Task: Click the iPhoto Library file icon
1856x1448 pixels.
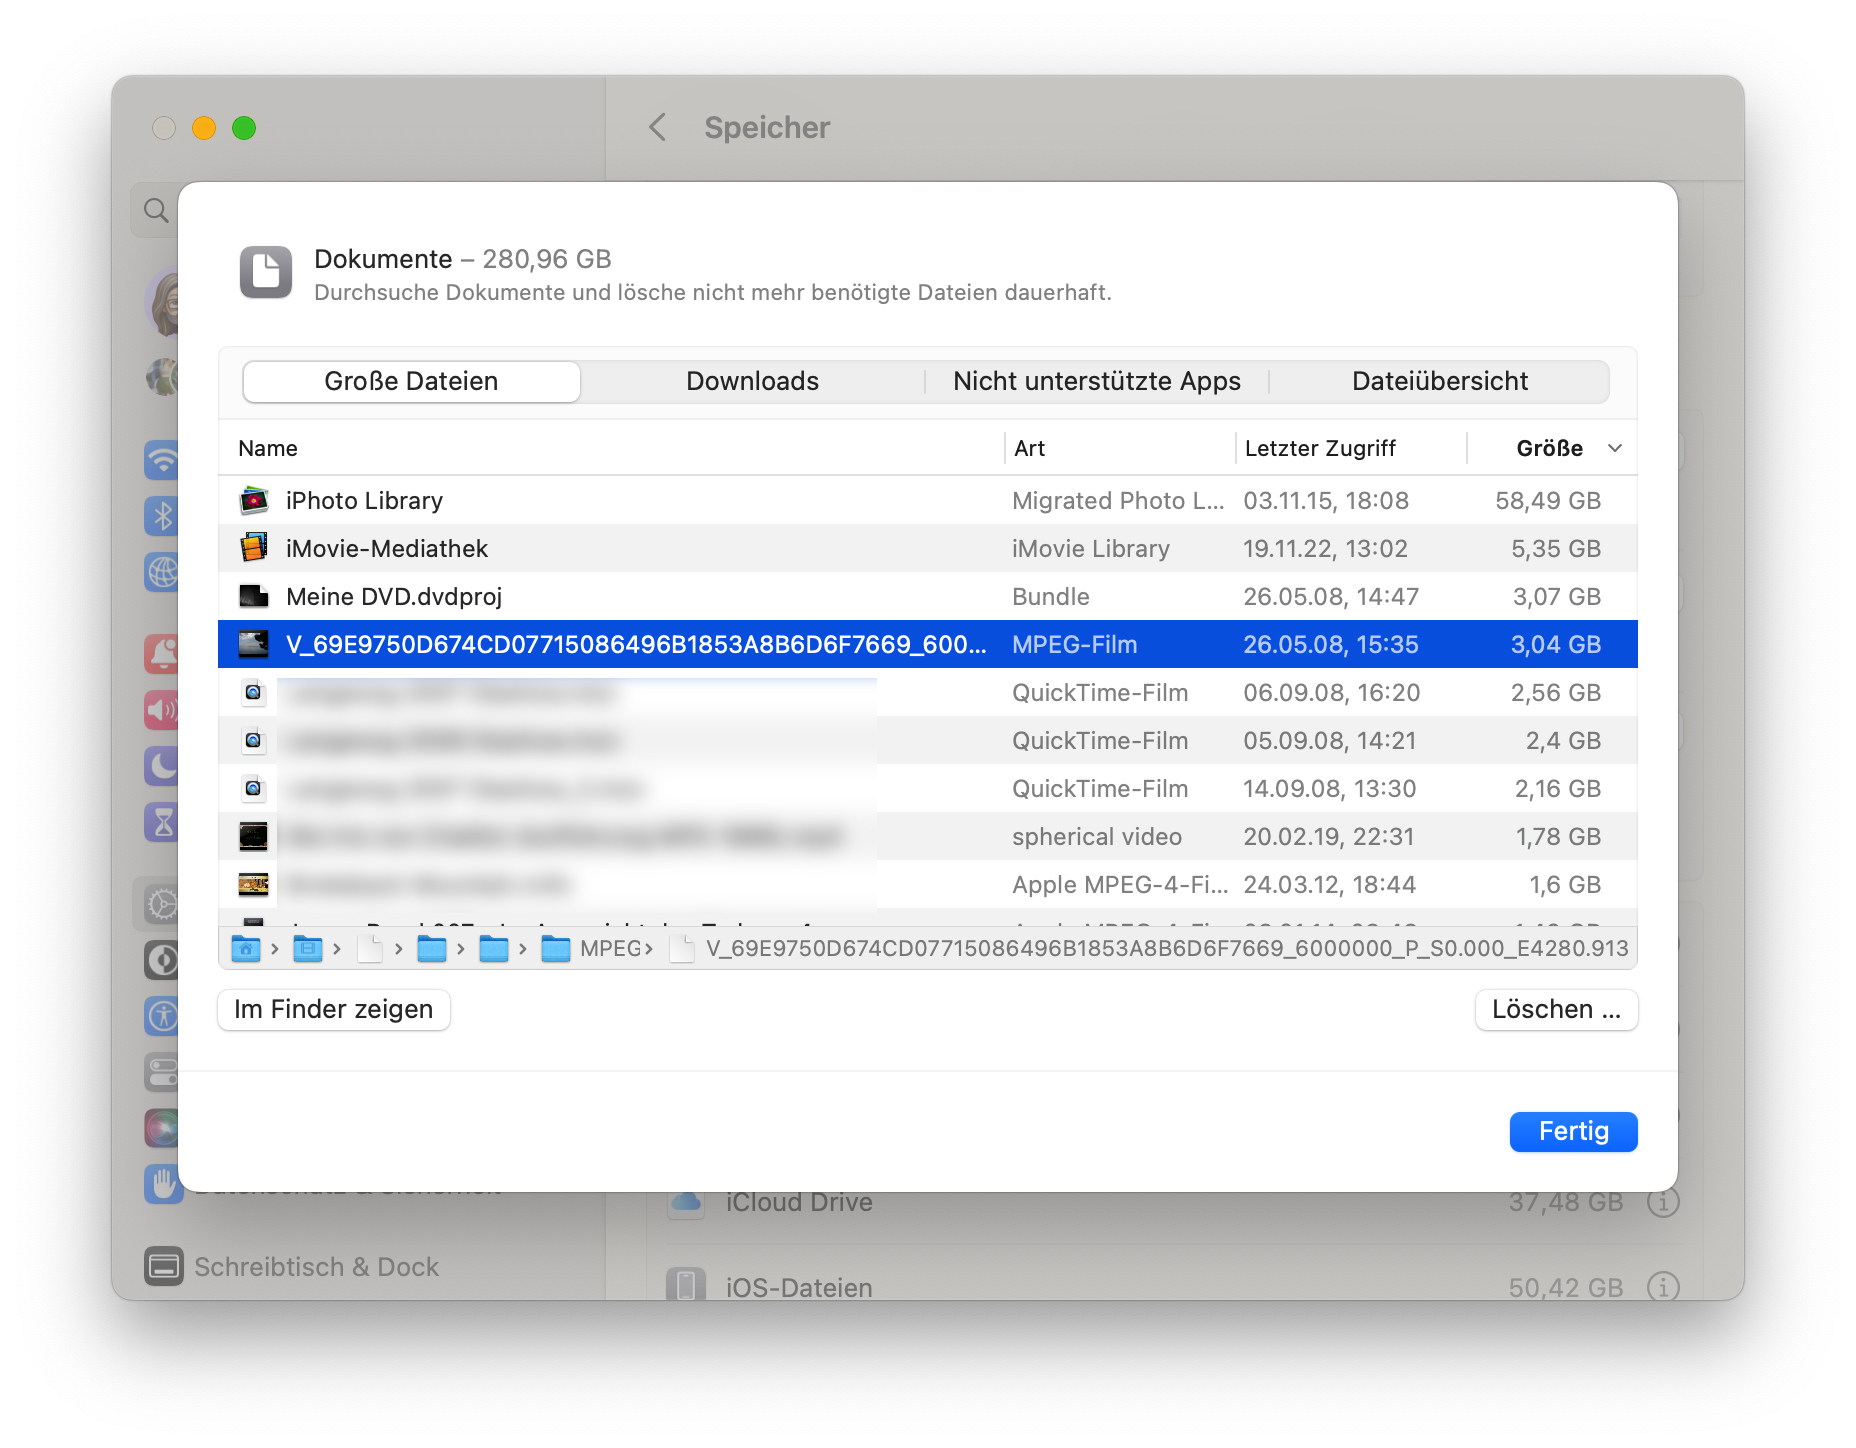Action: (253, 500)
